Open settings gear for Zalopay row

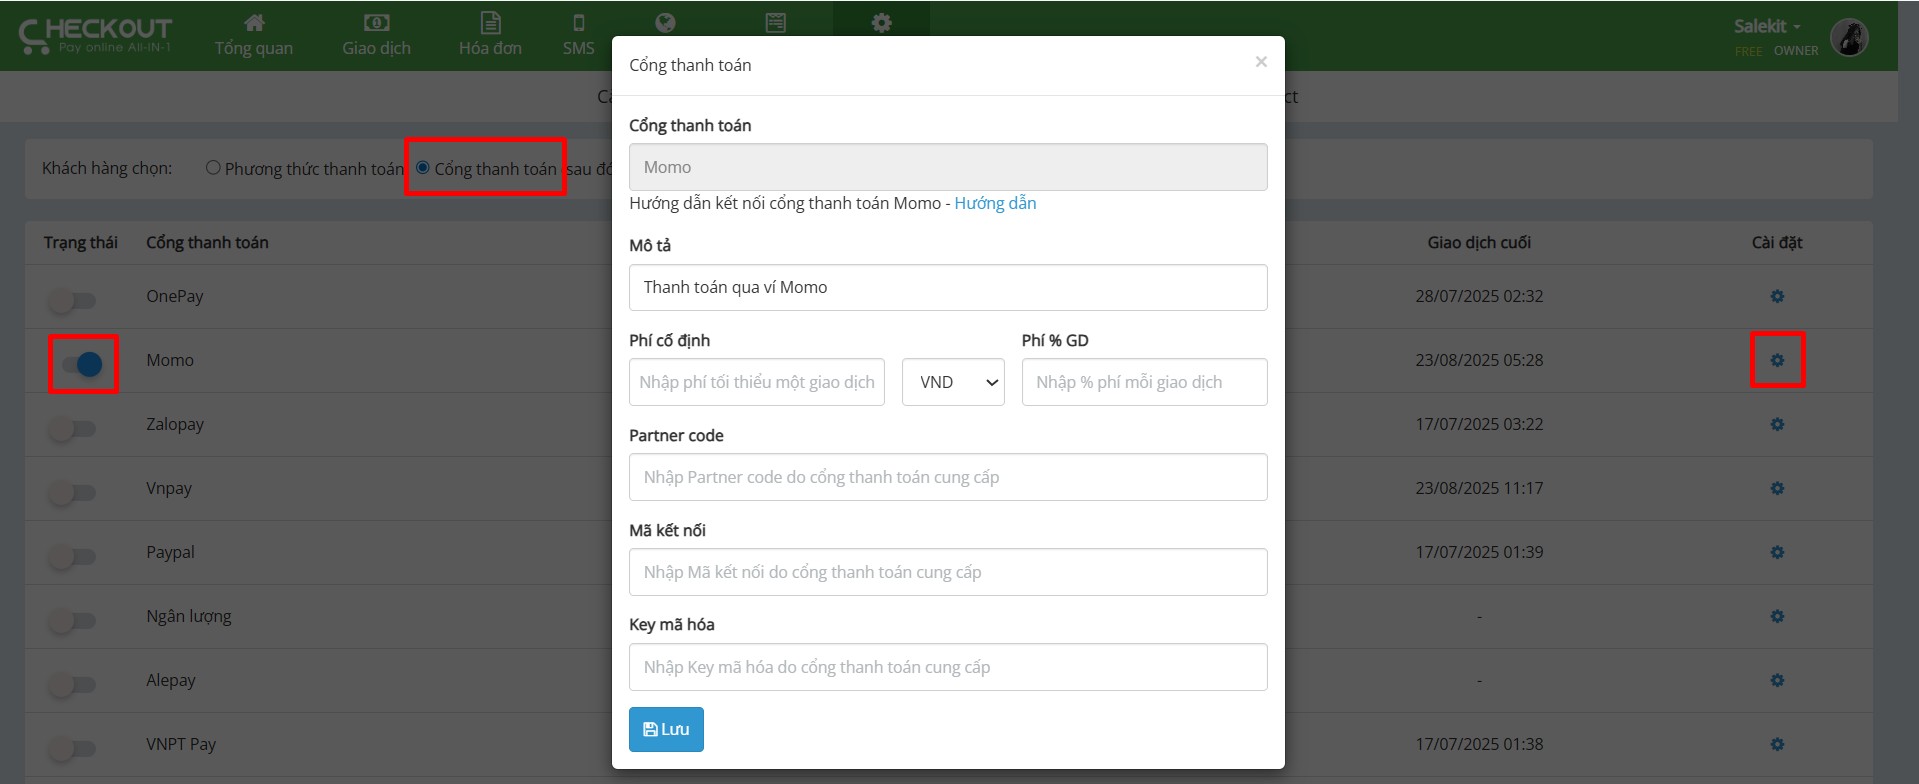click(x=1777, y=424)
